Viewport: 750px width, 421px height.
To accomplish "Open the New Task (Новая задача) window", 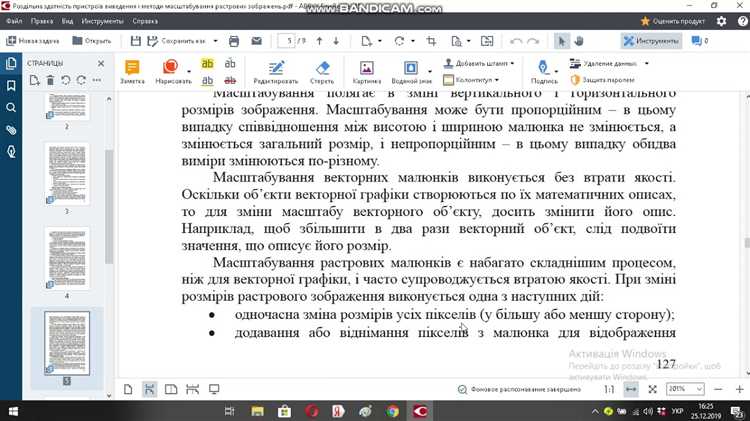I will [33, 41].
